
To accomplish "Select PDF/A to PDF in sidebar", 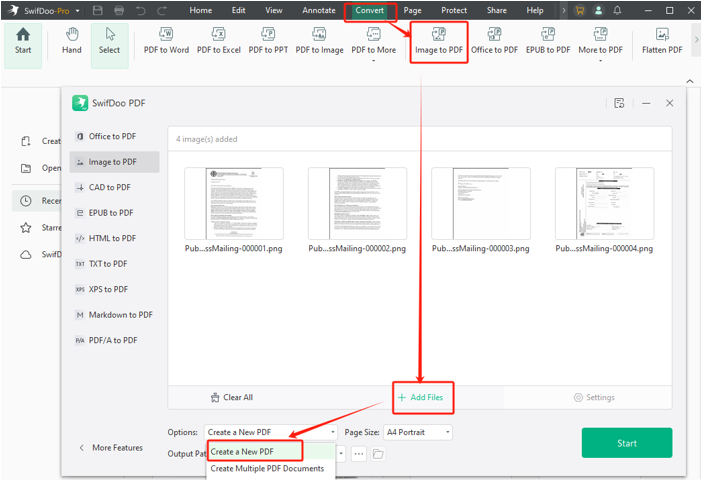I will pos(114,340).
